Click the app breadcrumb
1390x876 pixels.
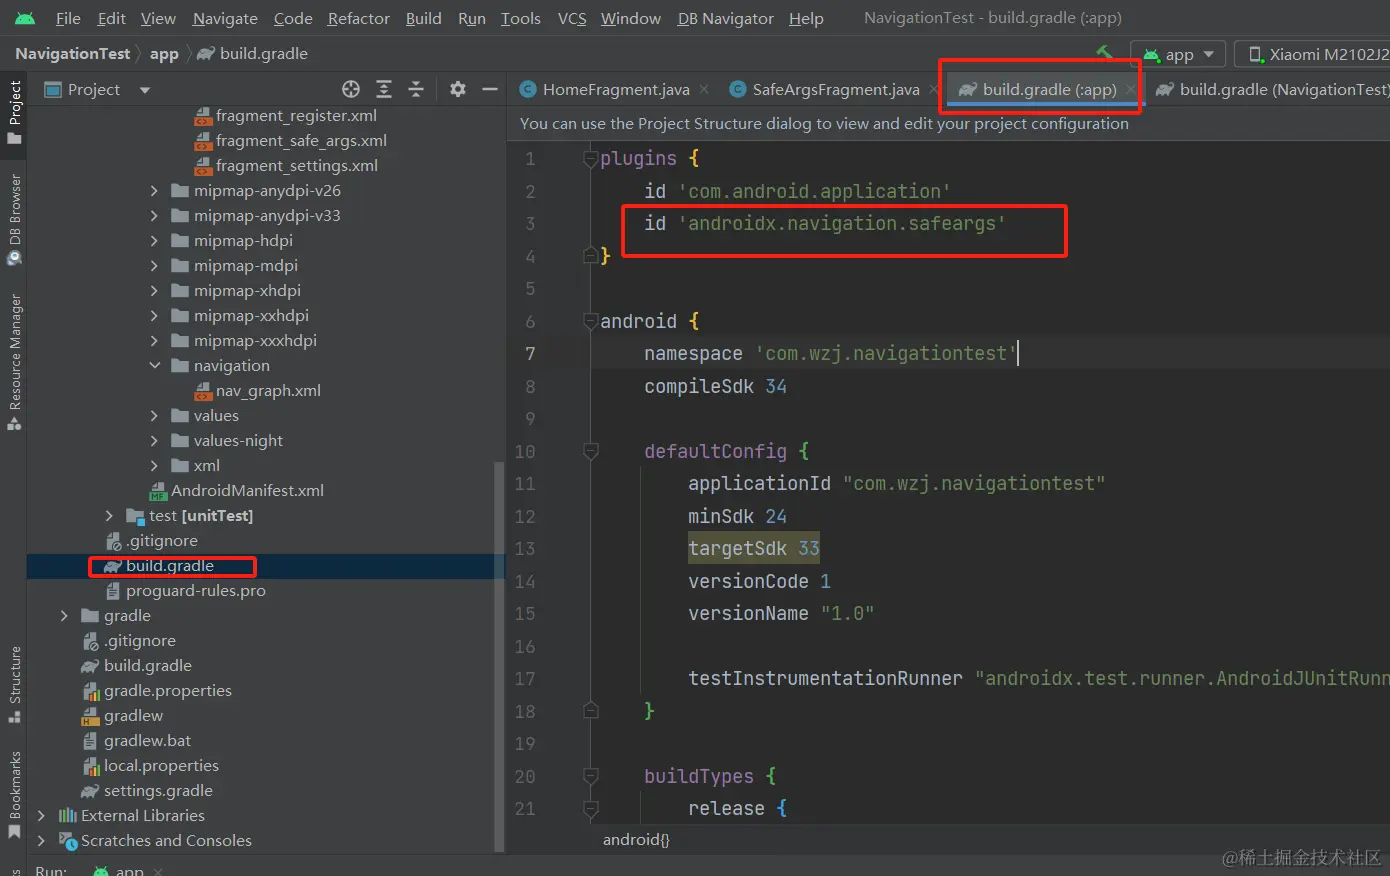[164, 53]
